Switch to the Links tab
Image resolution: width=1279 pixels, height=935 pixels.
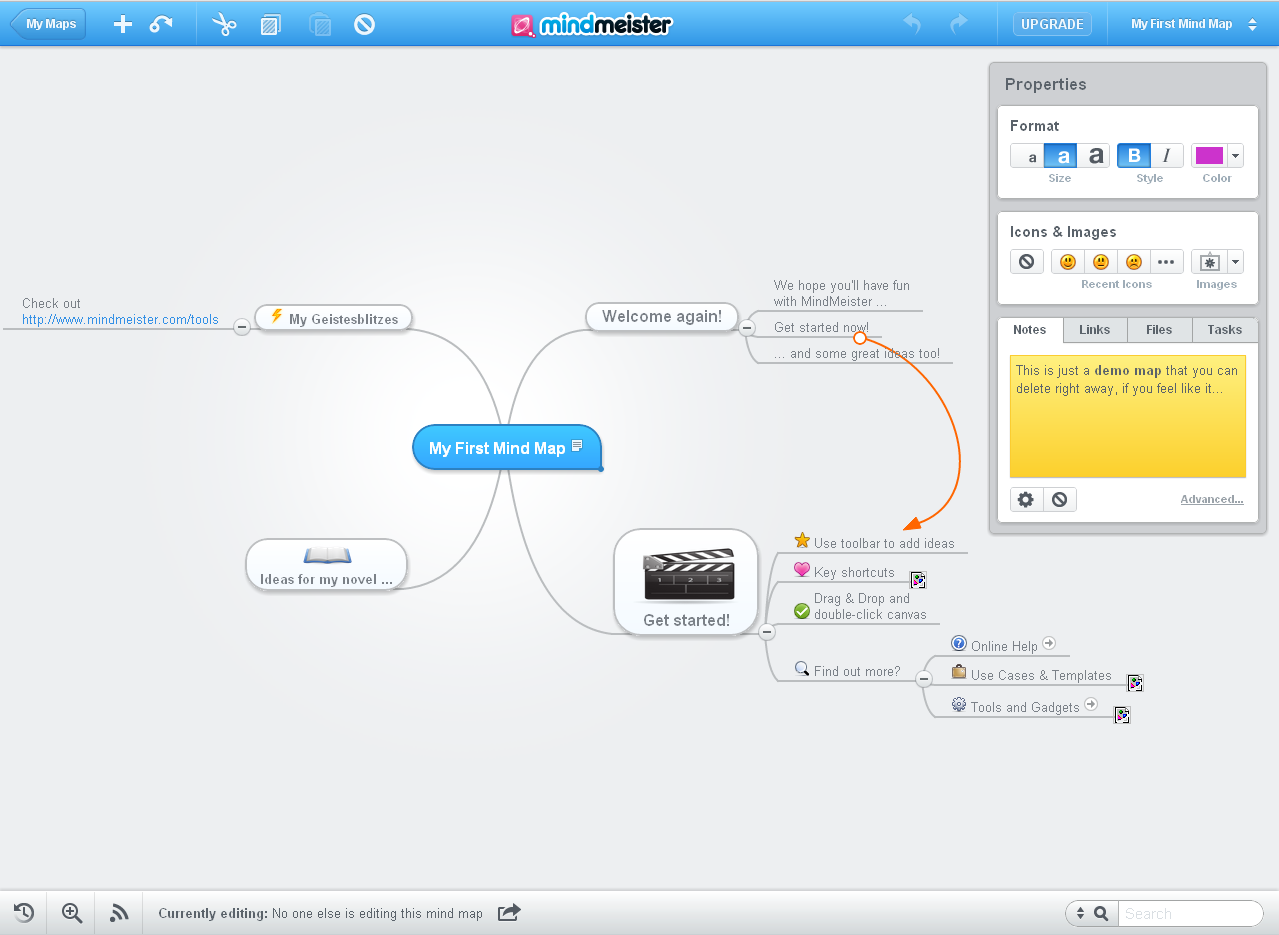click(1095, 330)
